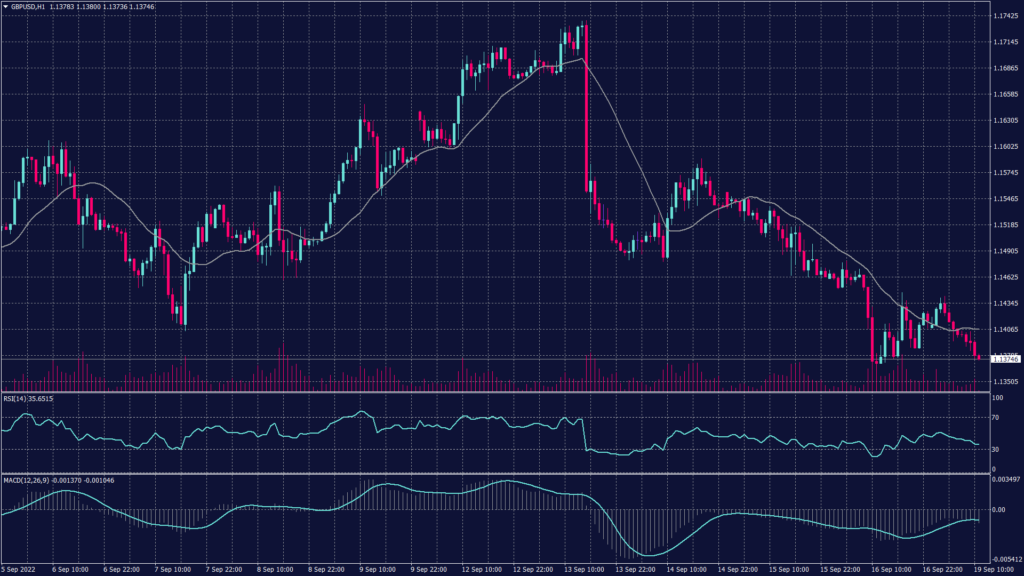Viewport: 1024px width, 576px height.
Task: Click the 70 level label in the RSI panel
Action: coord(996,418)
